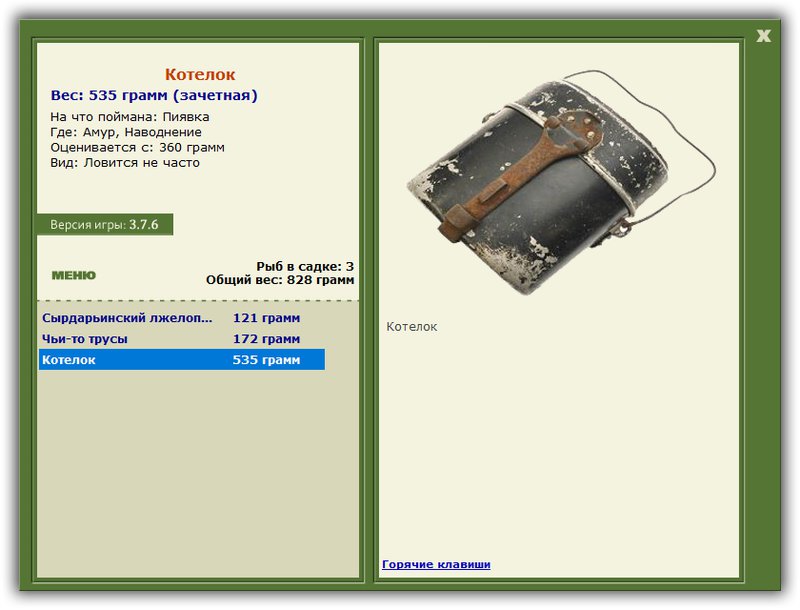Click the Рыб в садке: 3 counter
This screenshot has height=610, width=800.
305,266
